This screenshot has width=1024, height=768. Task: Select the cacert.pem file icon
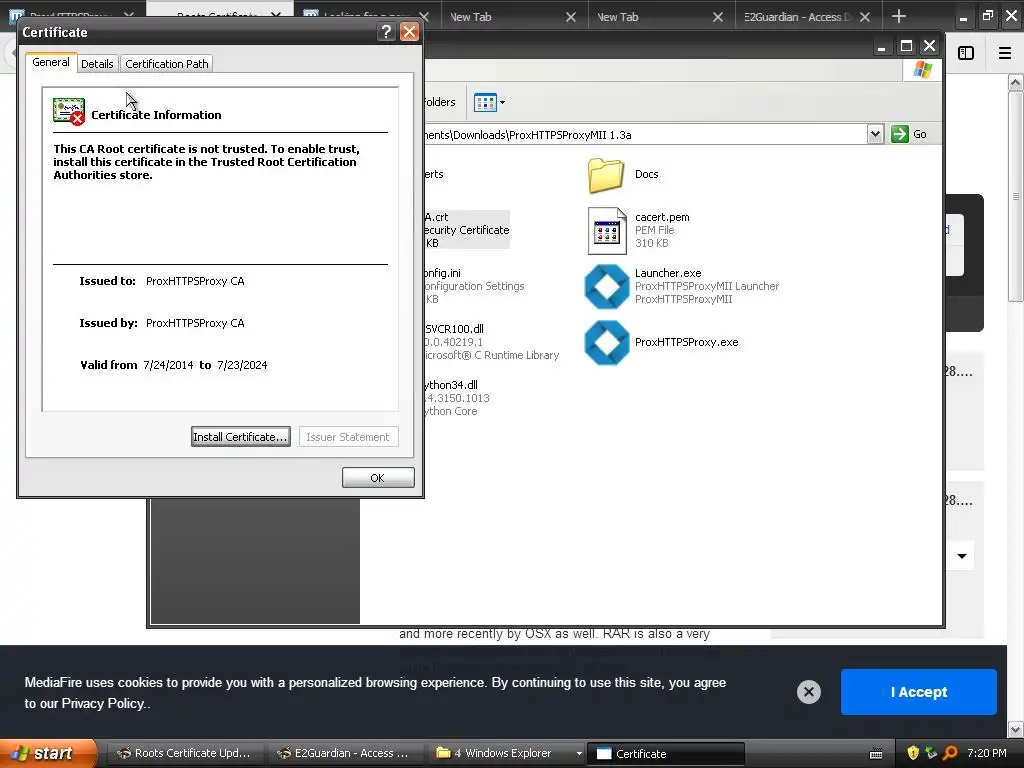607,231
